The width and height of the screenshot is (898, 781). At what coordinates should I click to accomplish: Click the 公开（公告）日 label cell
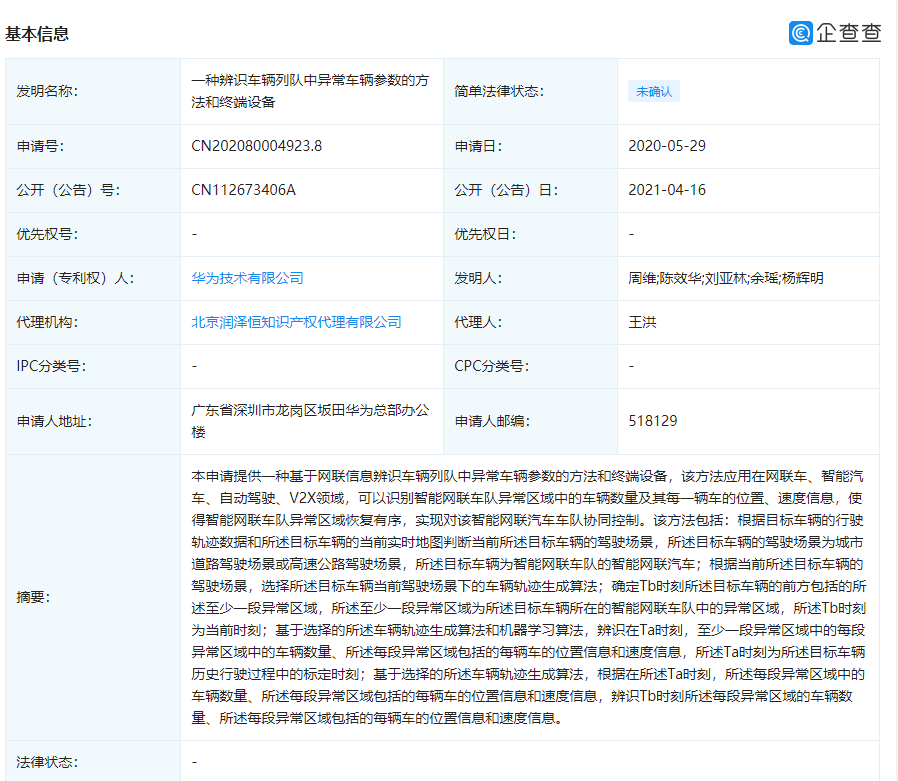click(x=530, y=190)
